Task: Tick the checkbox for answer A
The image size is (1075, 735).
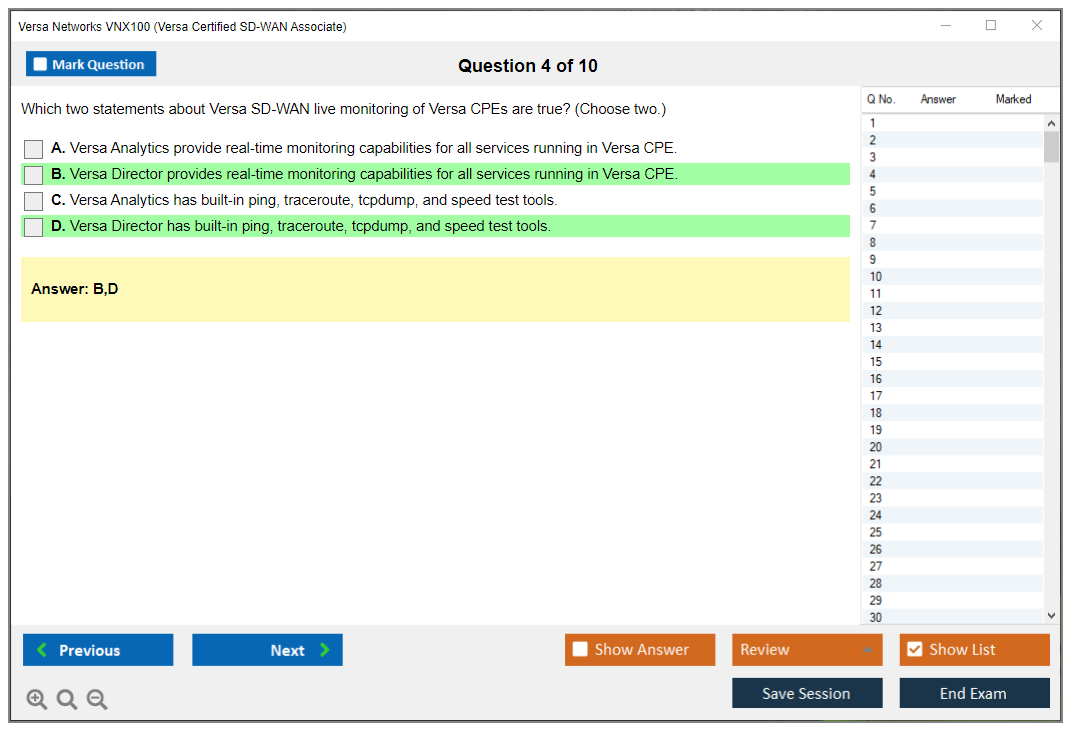Action: (34, 149)
